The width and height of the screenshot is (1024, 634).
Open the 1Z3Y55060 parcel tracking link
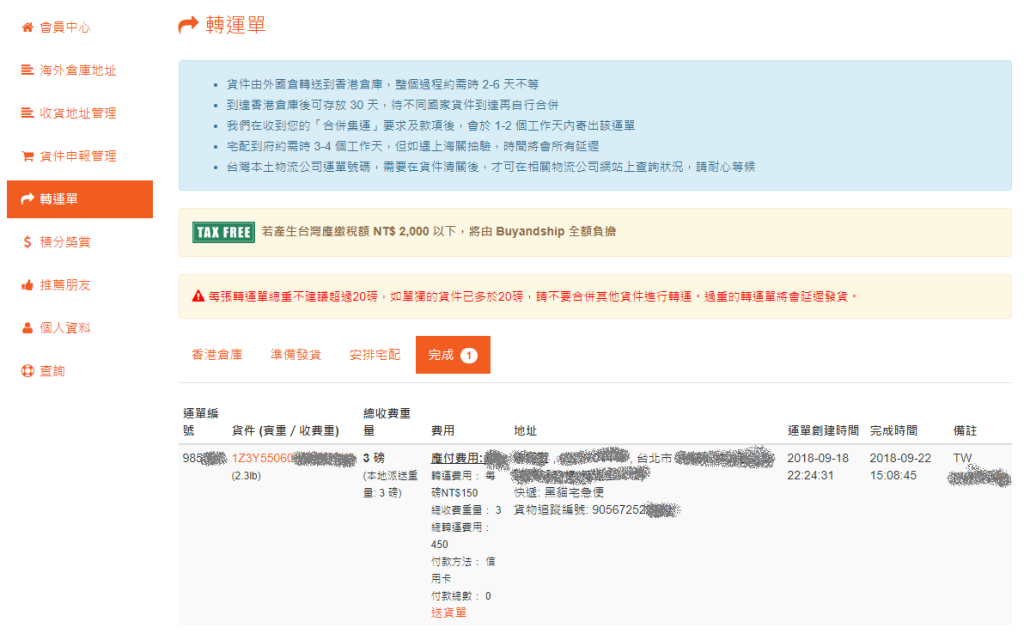click(262, 458)
